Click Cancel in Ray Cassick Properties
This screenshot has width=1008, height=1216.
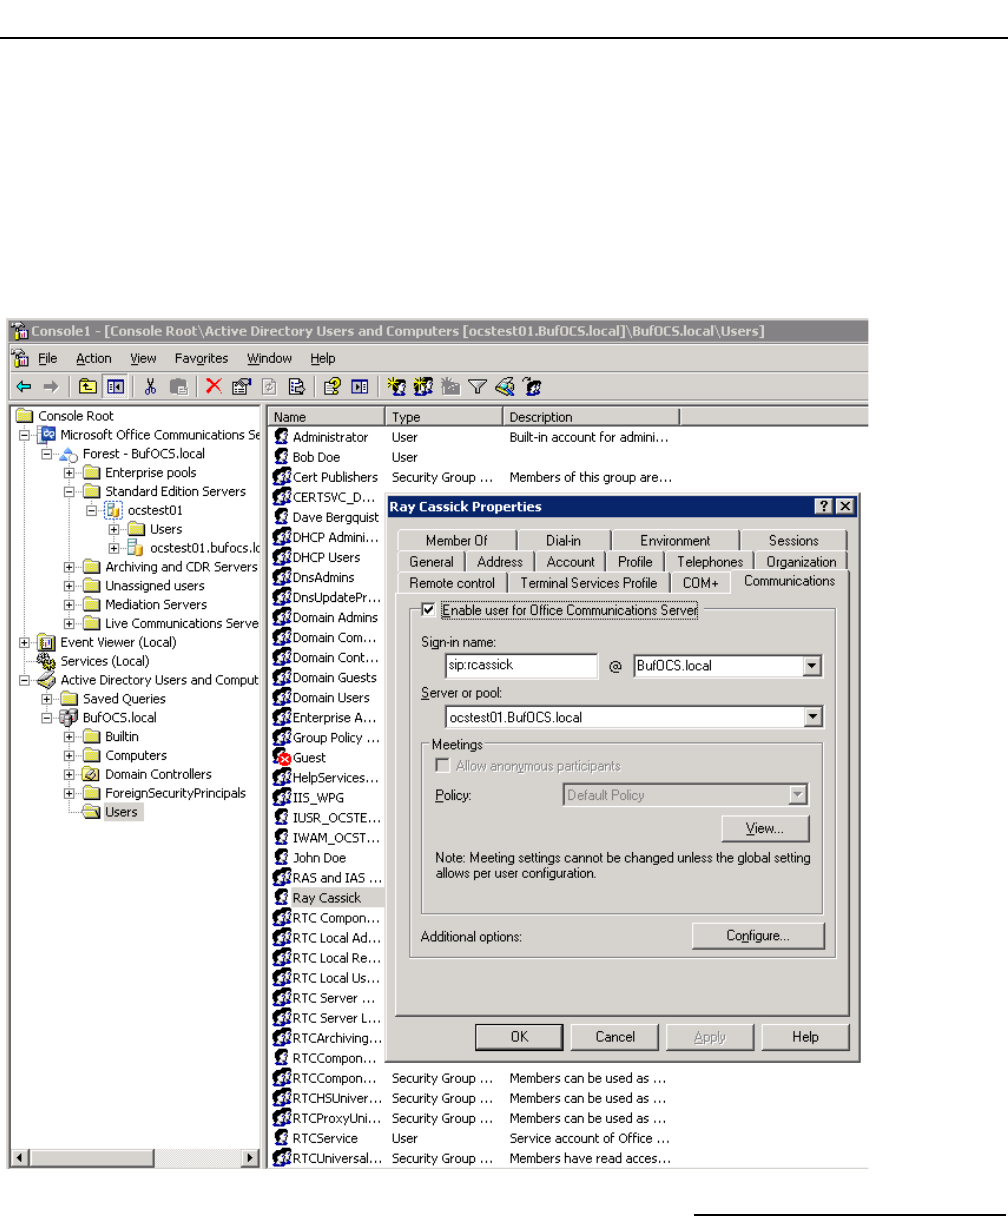click(615, 1037)
